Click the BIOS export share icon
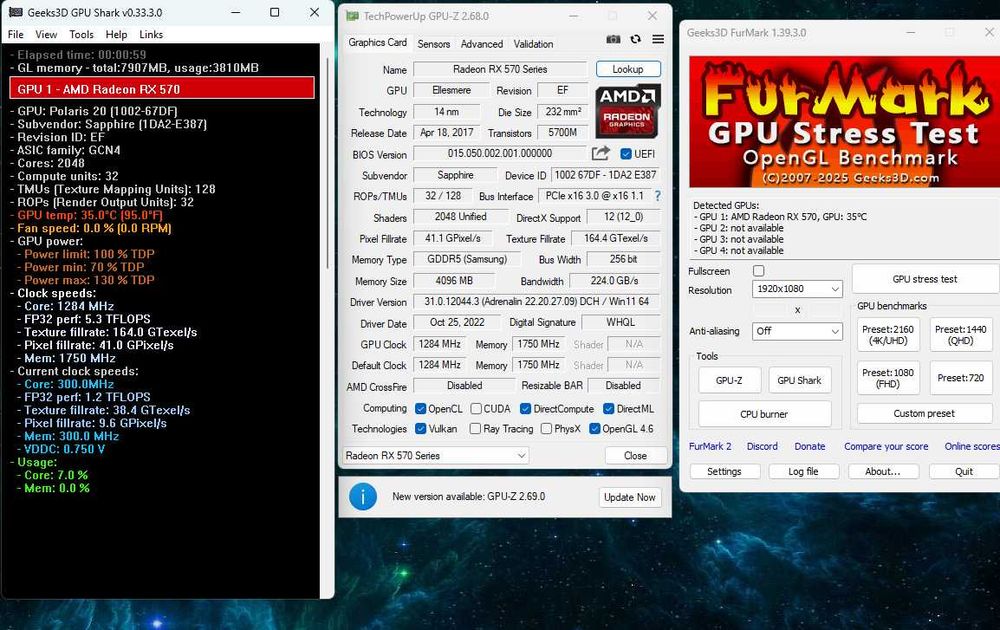1000x630 pixels. (x=600, y=153)
